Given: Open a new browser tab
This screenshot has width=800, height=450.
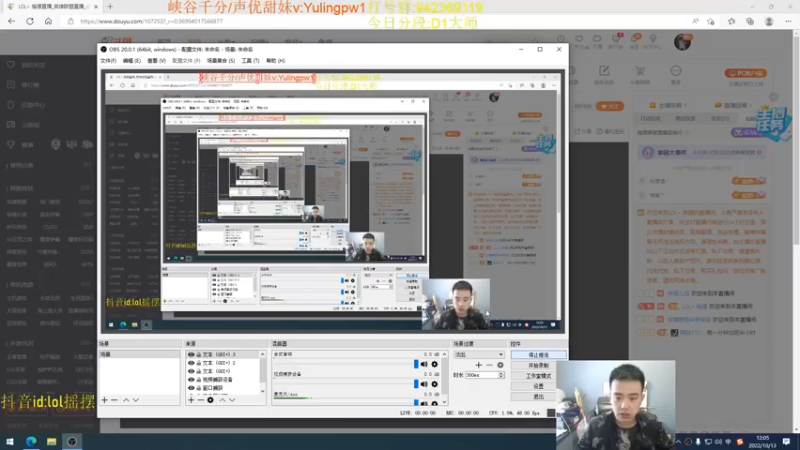Looking at the screenshot, I should (110, 7).
